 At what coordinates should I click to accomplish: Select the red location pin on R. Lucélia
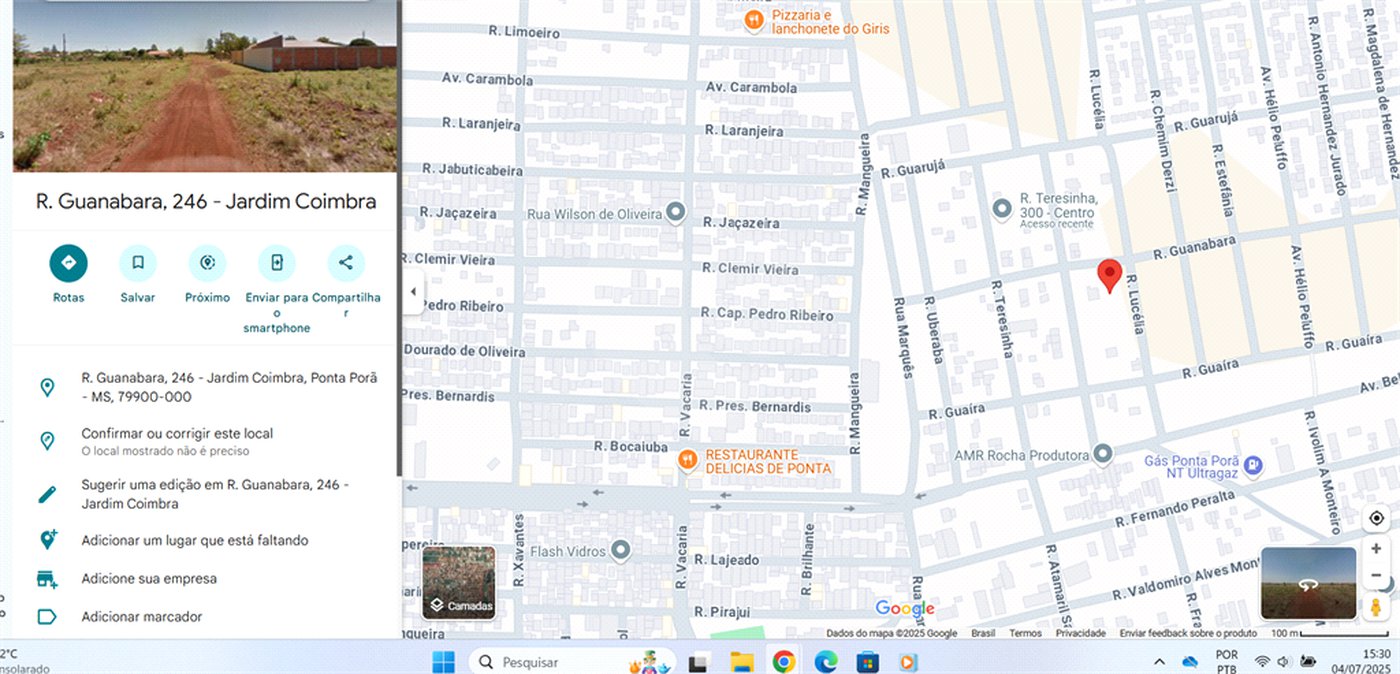pos(1109,275)
